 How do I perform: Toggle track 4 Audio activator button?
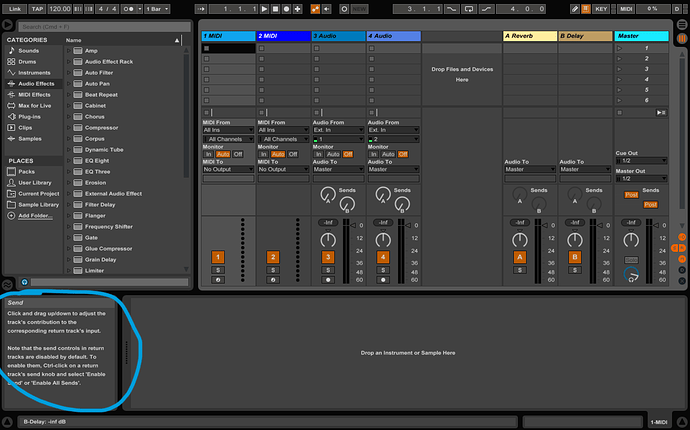pos(383,257)
